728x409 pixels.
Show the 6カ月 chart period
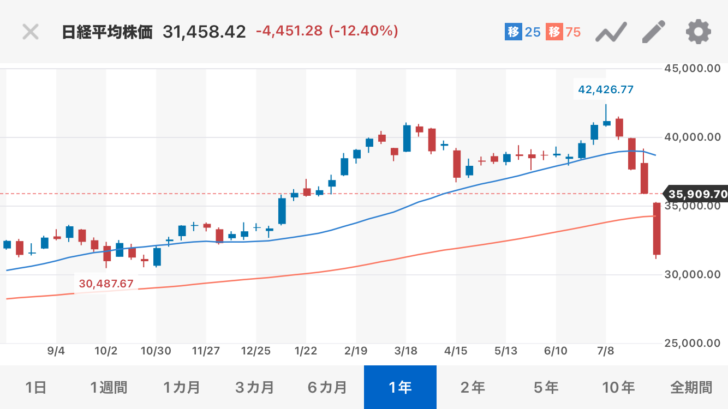(327, 387)
